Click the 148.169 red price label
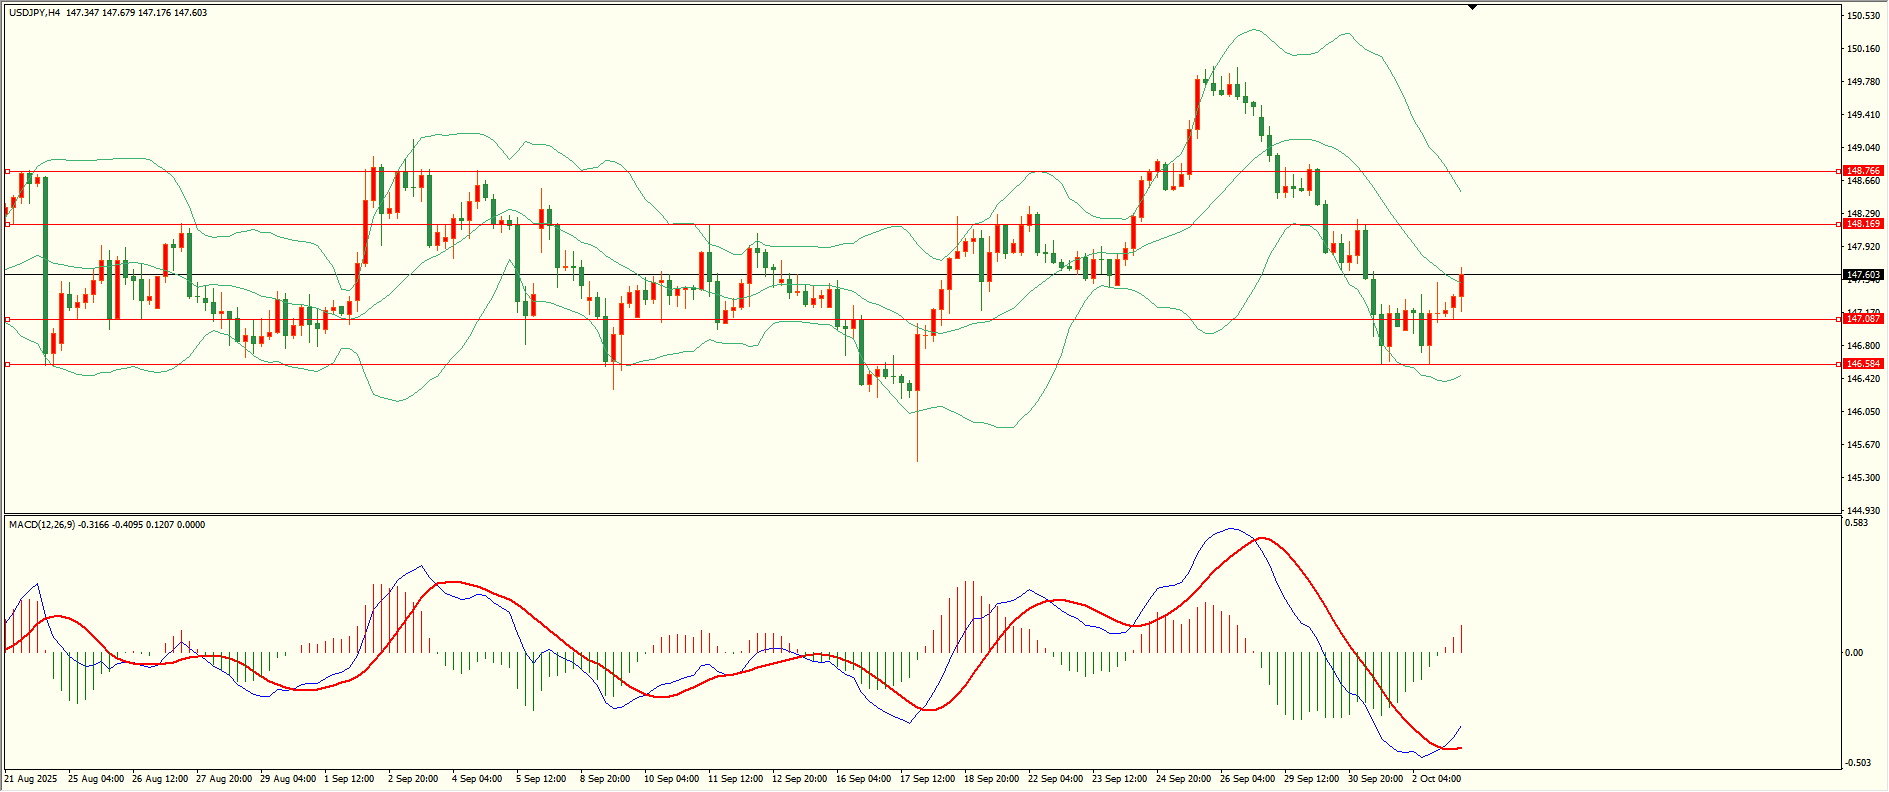This screenshot has width=1889, height=792. [1863, 224]
